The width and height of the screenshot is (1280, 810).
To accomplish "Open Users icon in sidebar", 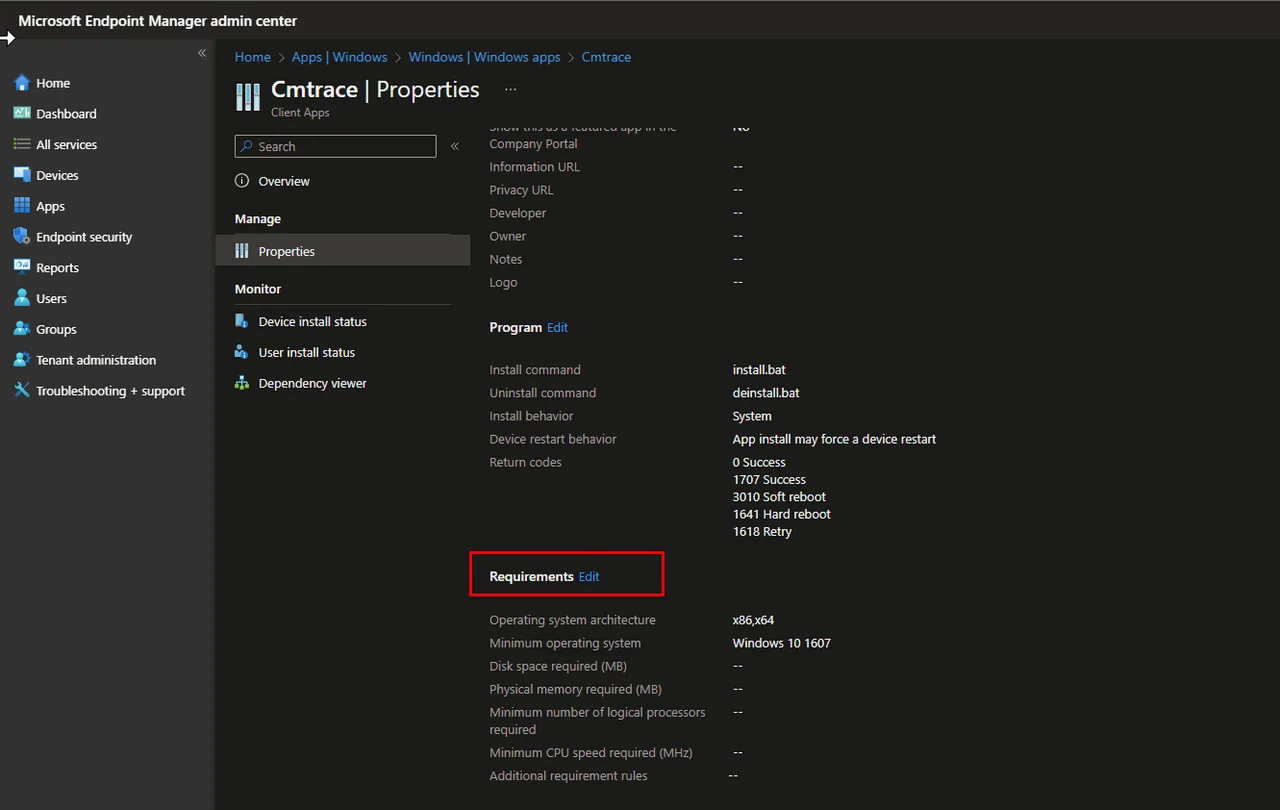I will pyautogui.click(x=22, y=298).
